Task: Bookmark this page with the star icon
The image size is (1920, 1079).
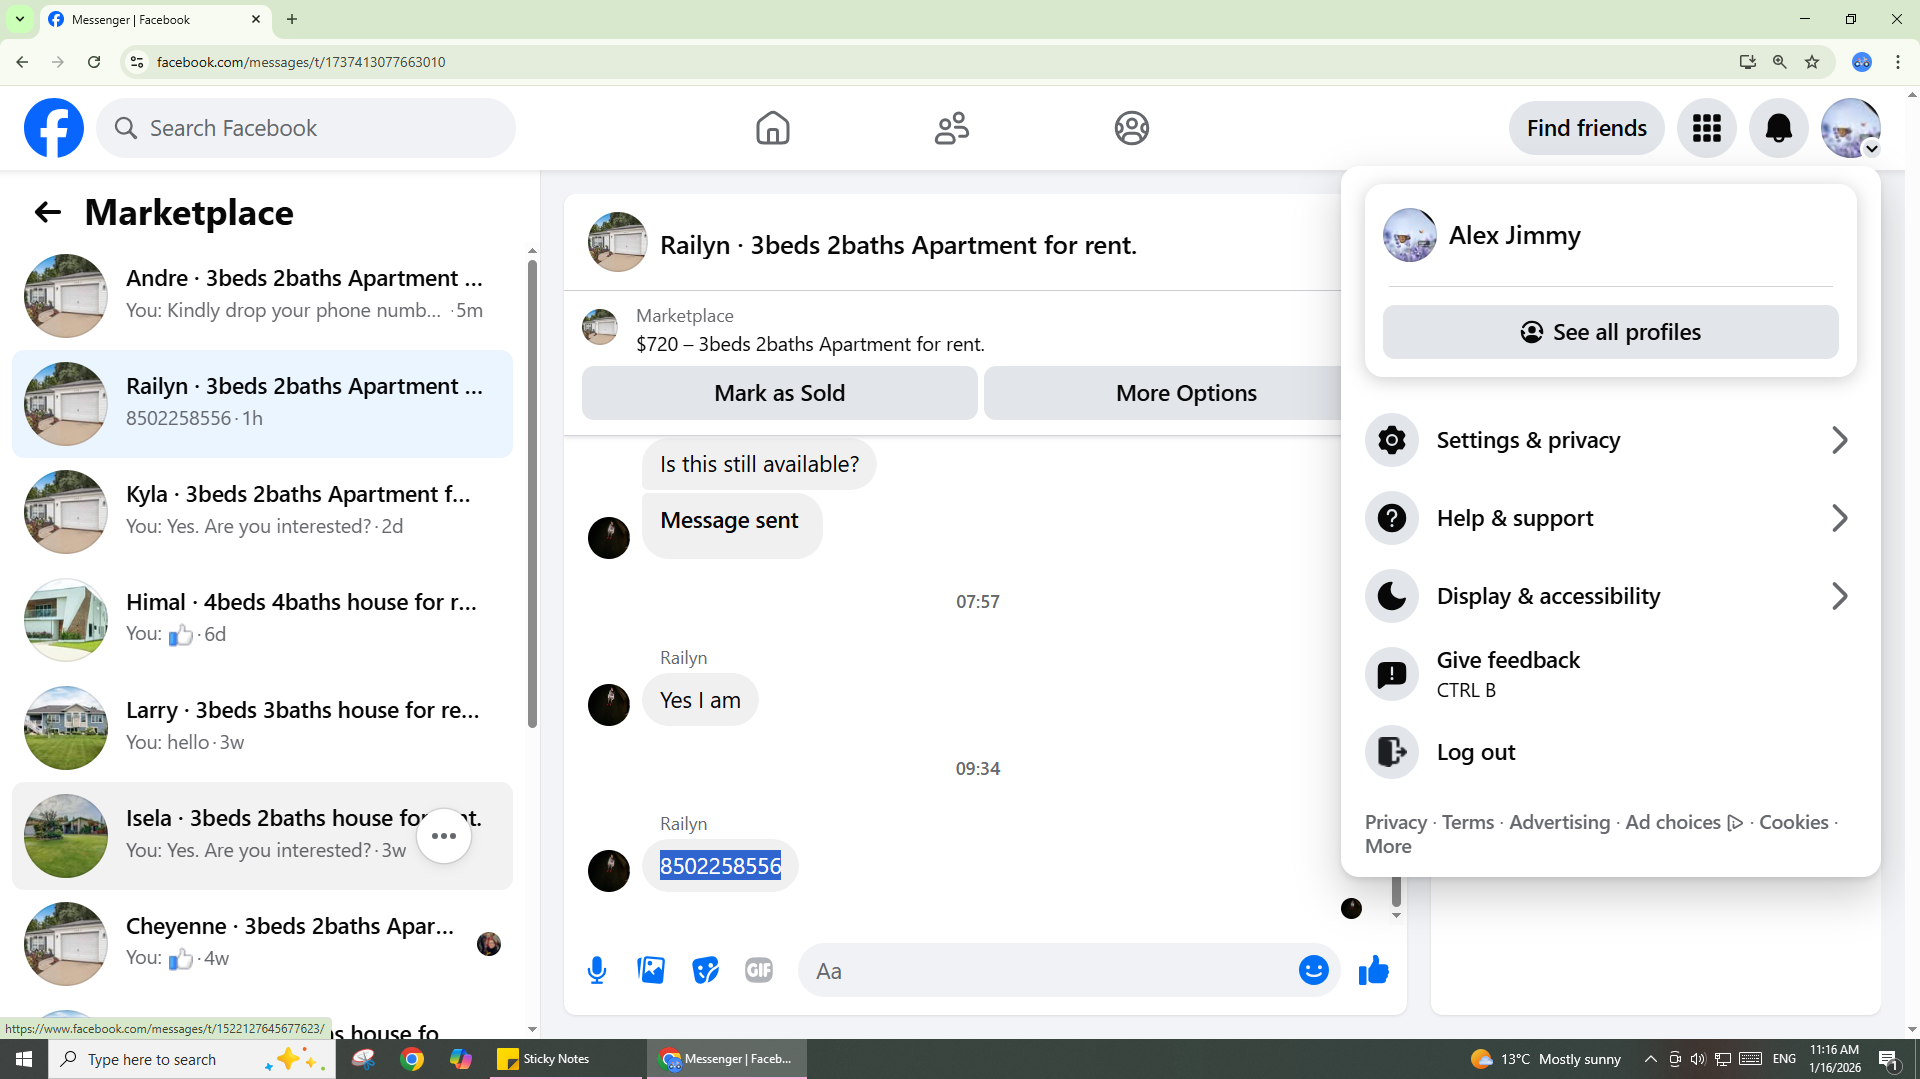Action: (1812, 62)
